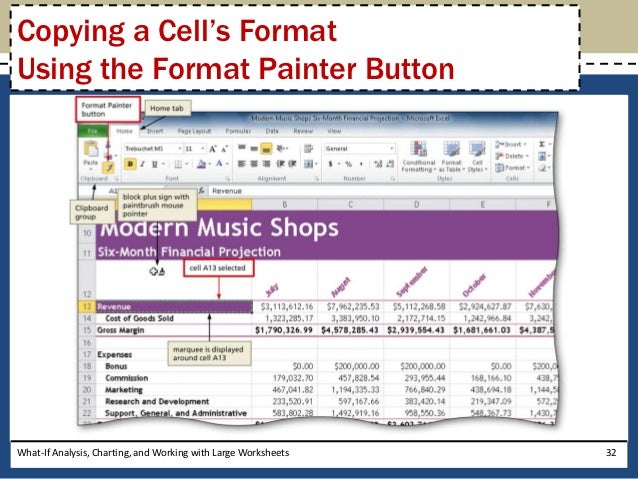Open Cell Styles gallery
Image resolution: width=638 pixels, height=479 pixels.
coord(477,157)
